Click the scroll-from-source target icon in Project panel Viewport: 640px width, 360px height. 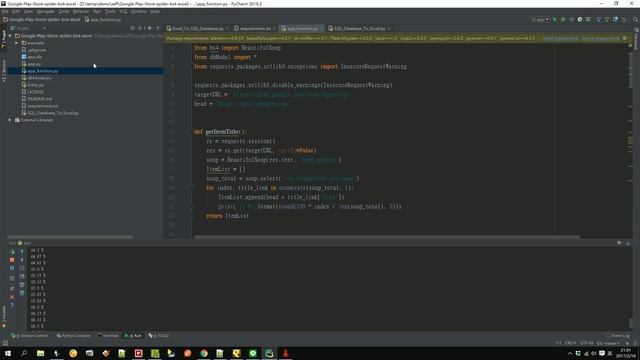132,28
